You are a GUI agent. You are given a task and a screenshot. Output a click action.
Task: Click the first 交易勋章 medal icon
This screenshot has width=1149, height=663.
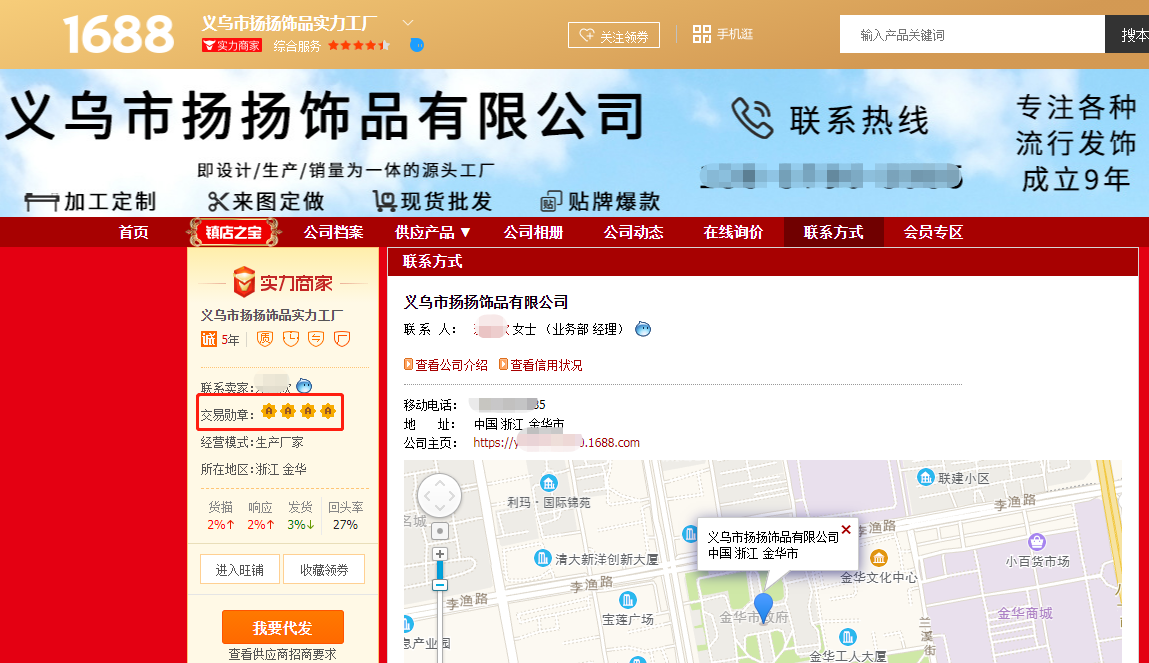(x=269, y=411)
